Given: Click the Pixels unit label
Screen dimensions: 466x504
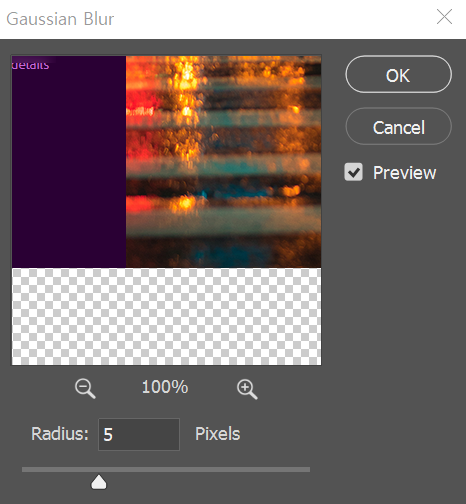Looking at the screenshot, I should (217, 434).
